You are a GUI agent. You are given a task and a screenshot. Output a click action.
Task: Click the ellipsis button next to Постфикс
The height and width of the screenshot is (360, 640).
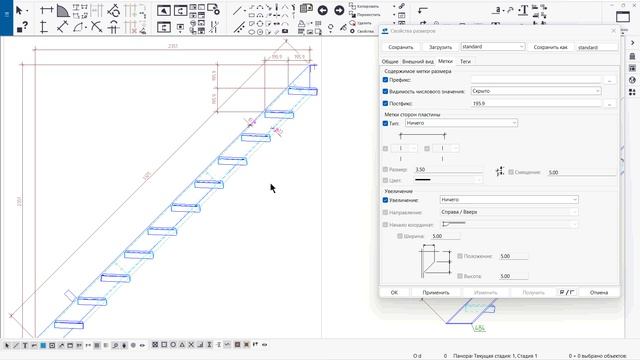coord(609,104)
